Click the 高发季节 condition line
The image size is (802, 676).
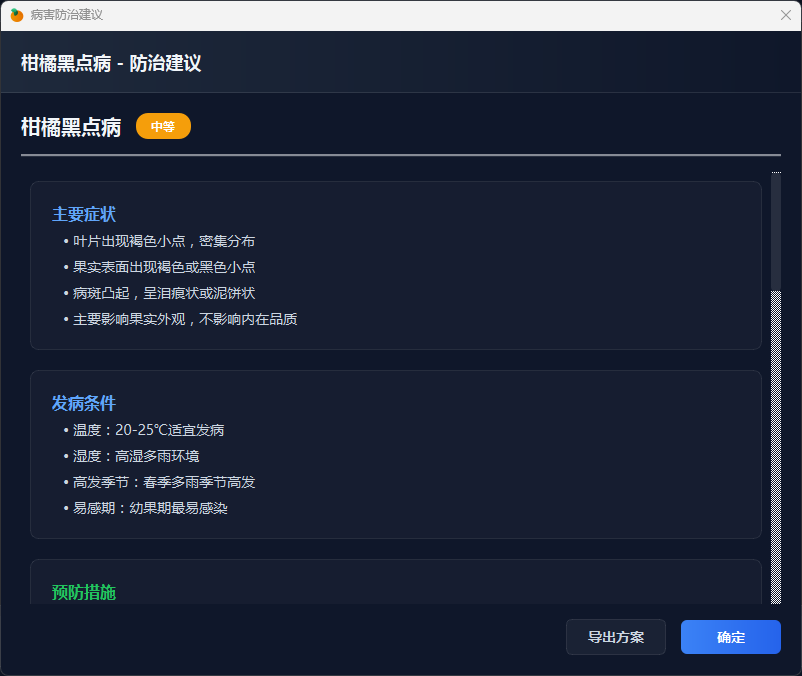tap(164, 482)
